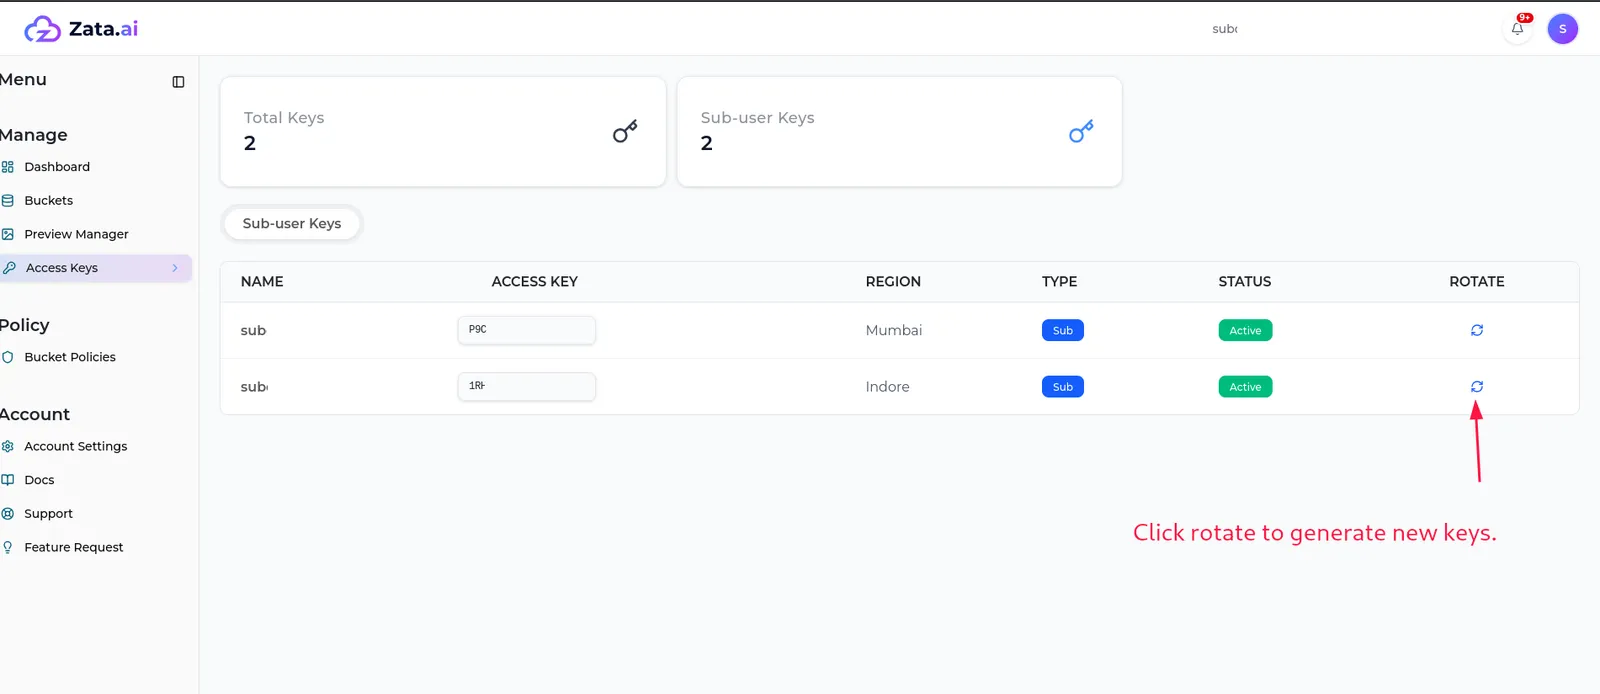Click the Sub-user Keys card key icon

coord(1081,132)
